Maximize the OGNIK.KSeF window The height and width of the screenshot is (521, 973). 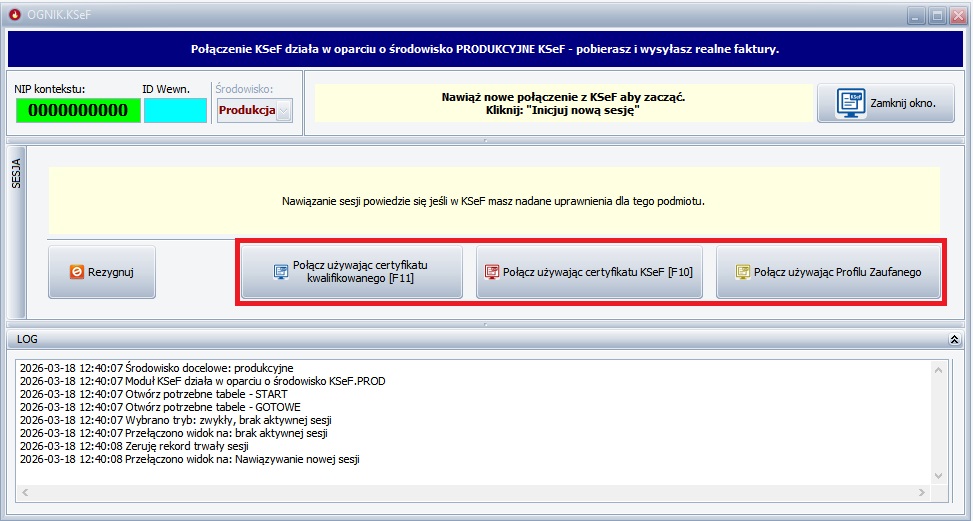point(936,15)
